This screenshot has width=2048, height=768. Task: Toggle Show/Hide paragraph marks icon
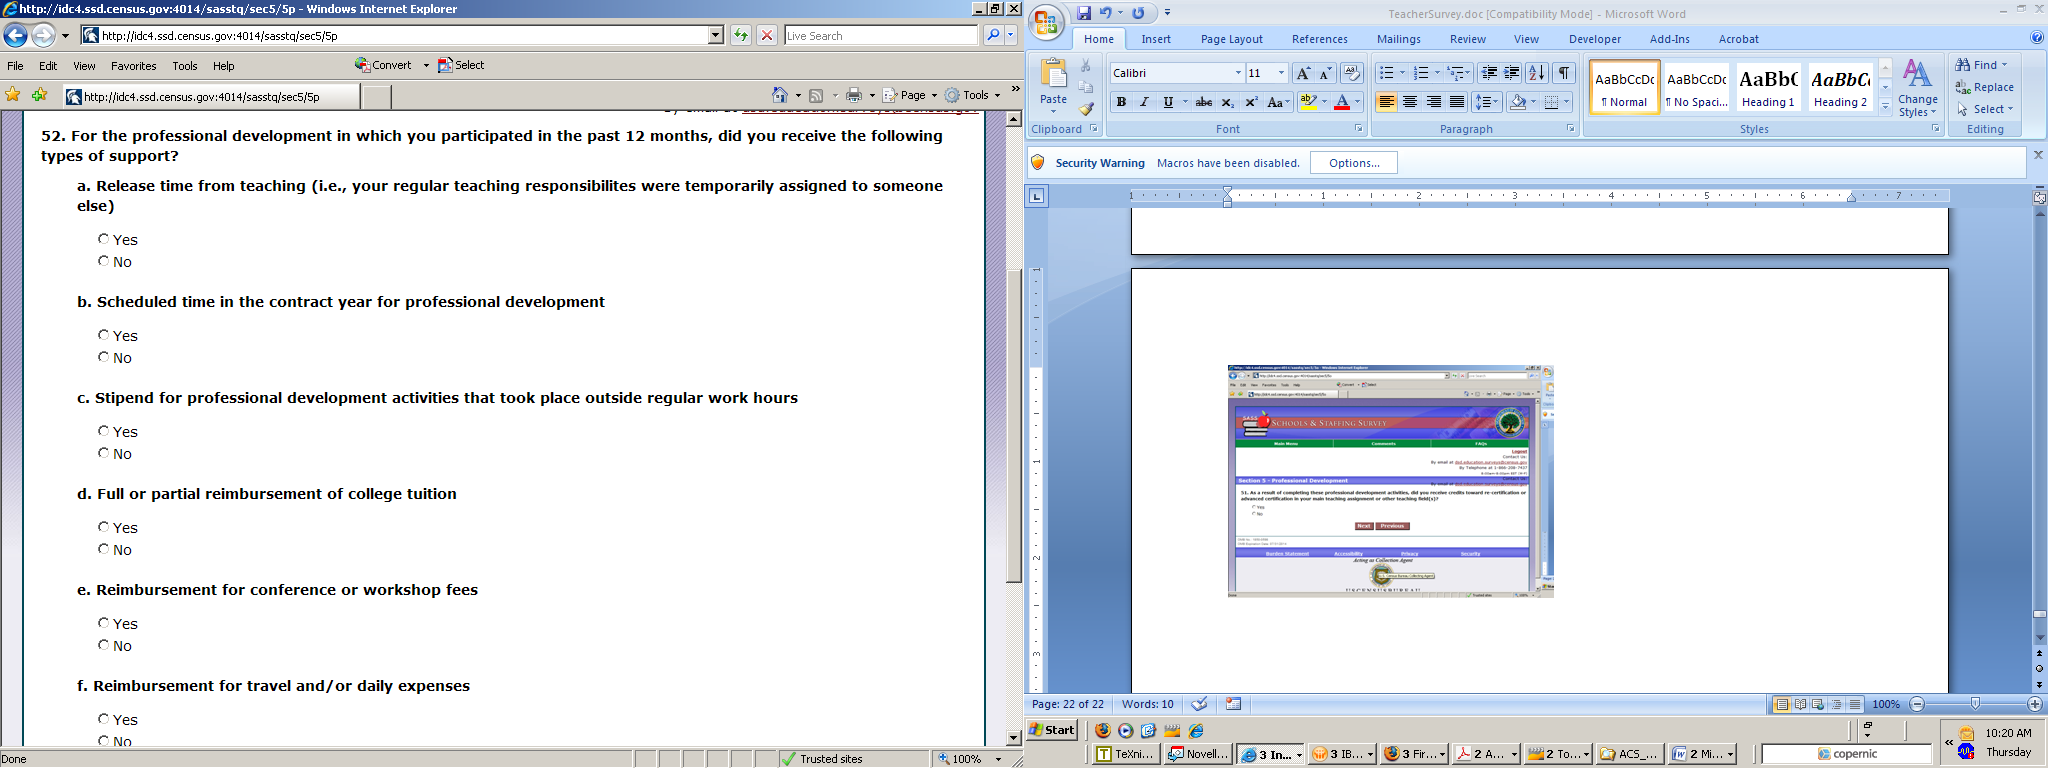pos(1564,73)
